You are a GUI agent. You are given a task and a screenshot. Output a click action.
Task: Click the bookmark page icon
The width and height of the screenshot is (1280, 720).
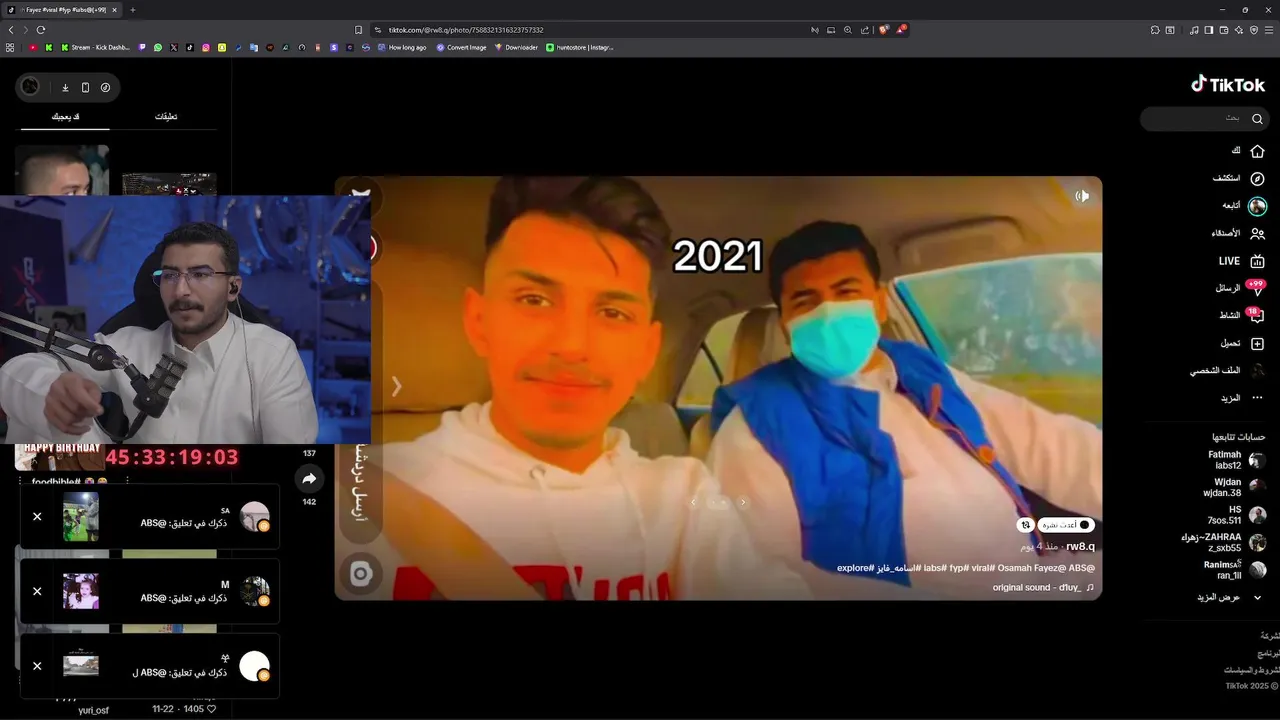click(x=358, y=30)
